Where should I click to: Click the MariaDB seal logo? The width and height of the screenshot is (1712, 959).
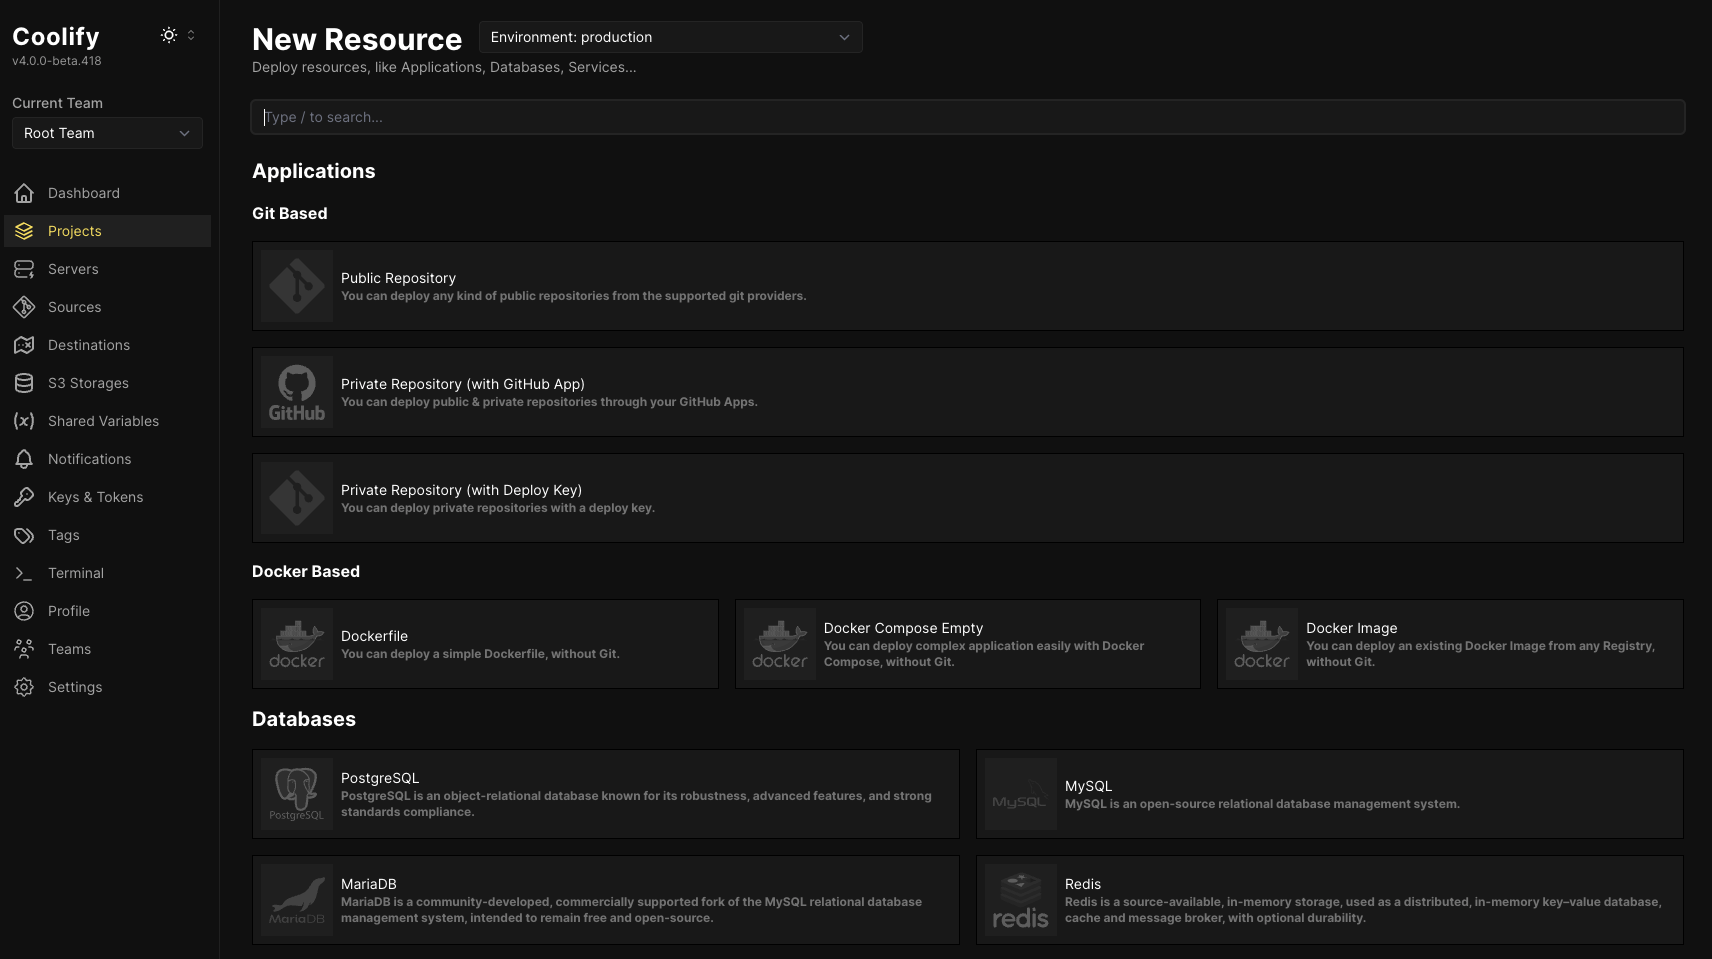[297, 900]
